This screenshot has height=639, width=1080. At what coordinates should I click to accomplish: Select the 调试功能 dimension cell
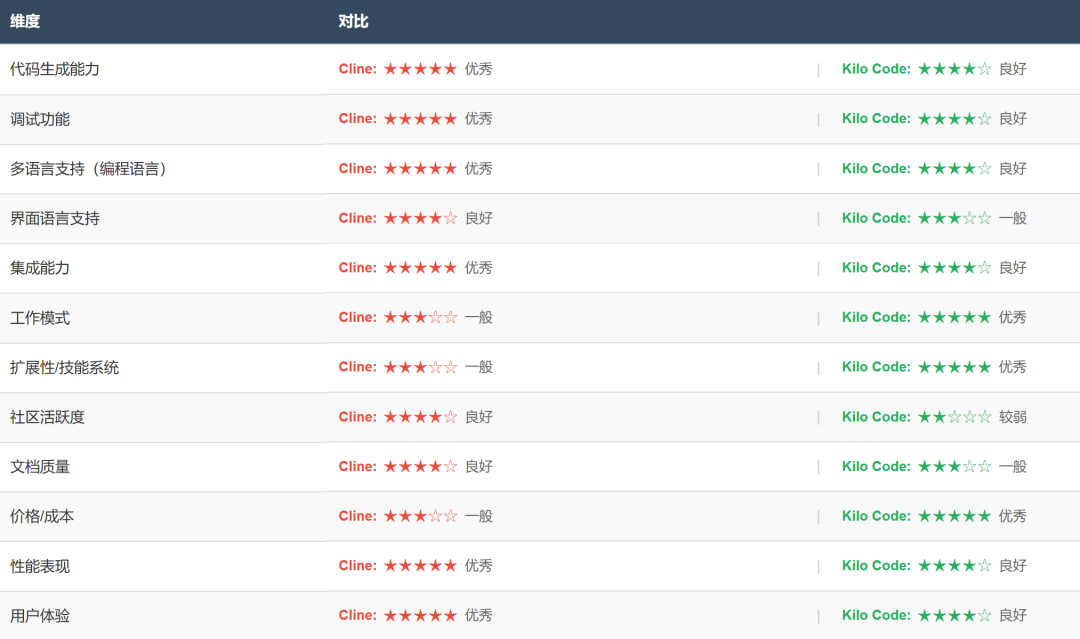163,119
